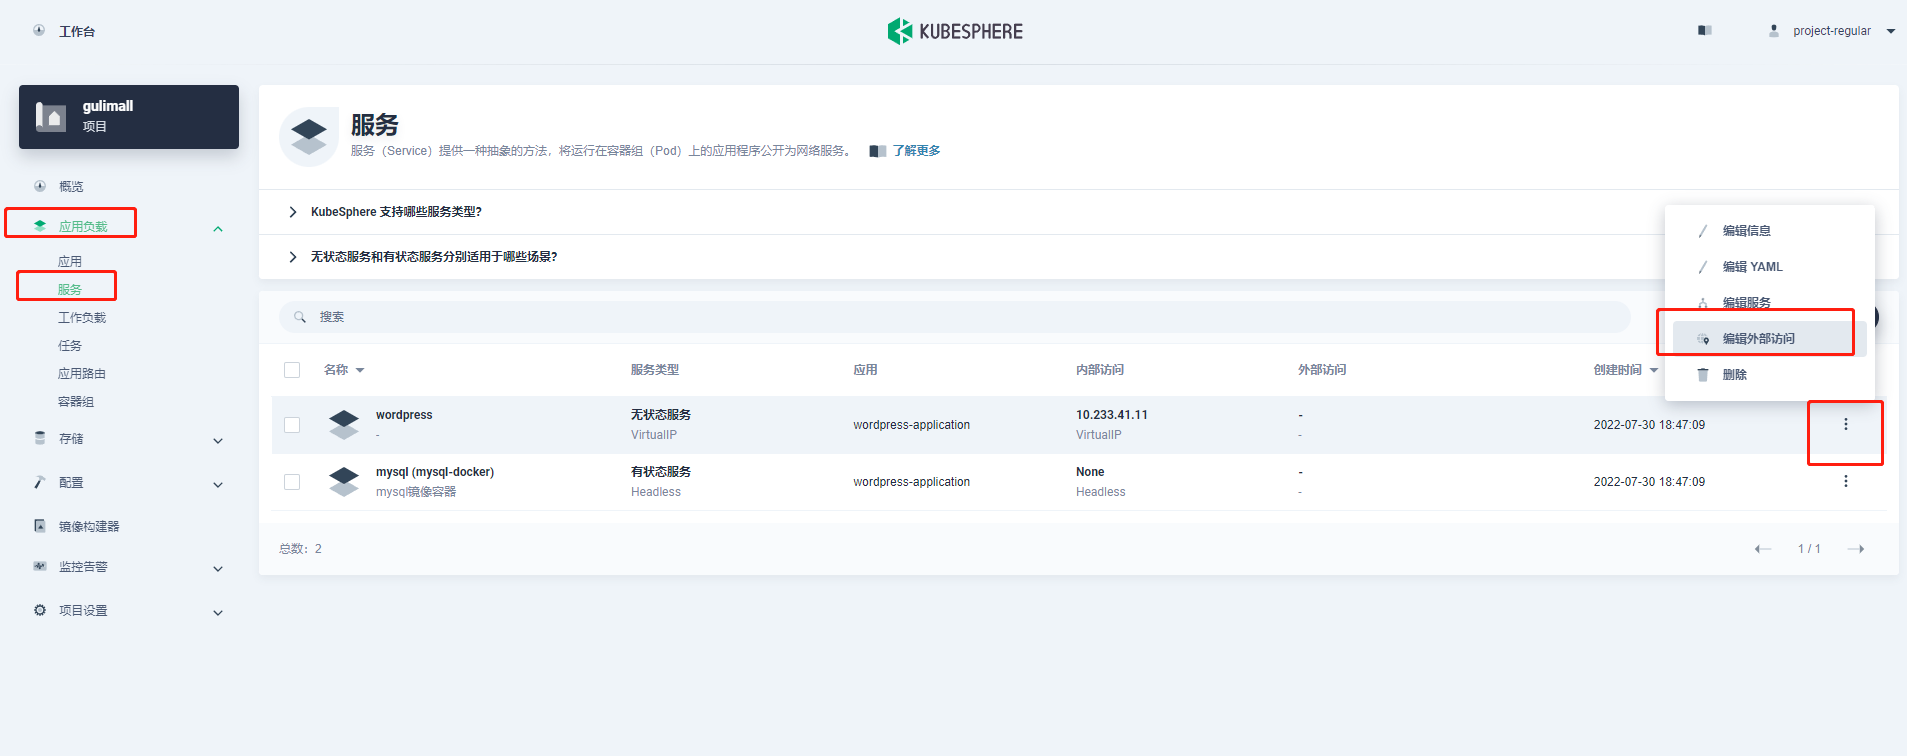Viewport: 1907px width, 756px height.
Task: Click the KubeSphere logo
Action: click(x=955, y=31)
